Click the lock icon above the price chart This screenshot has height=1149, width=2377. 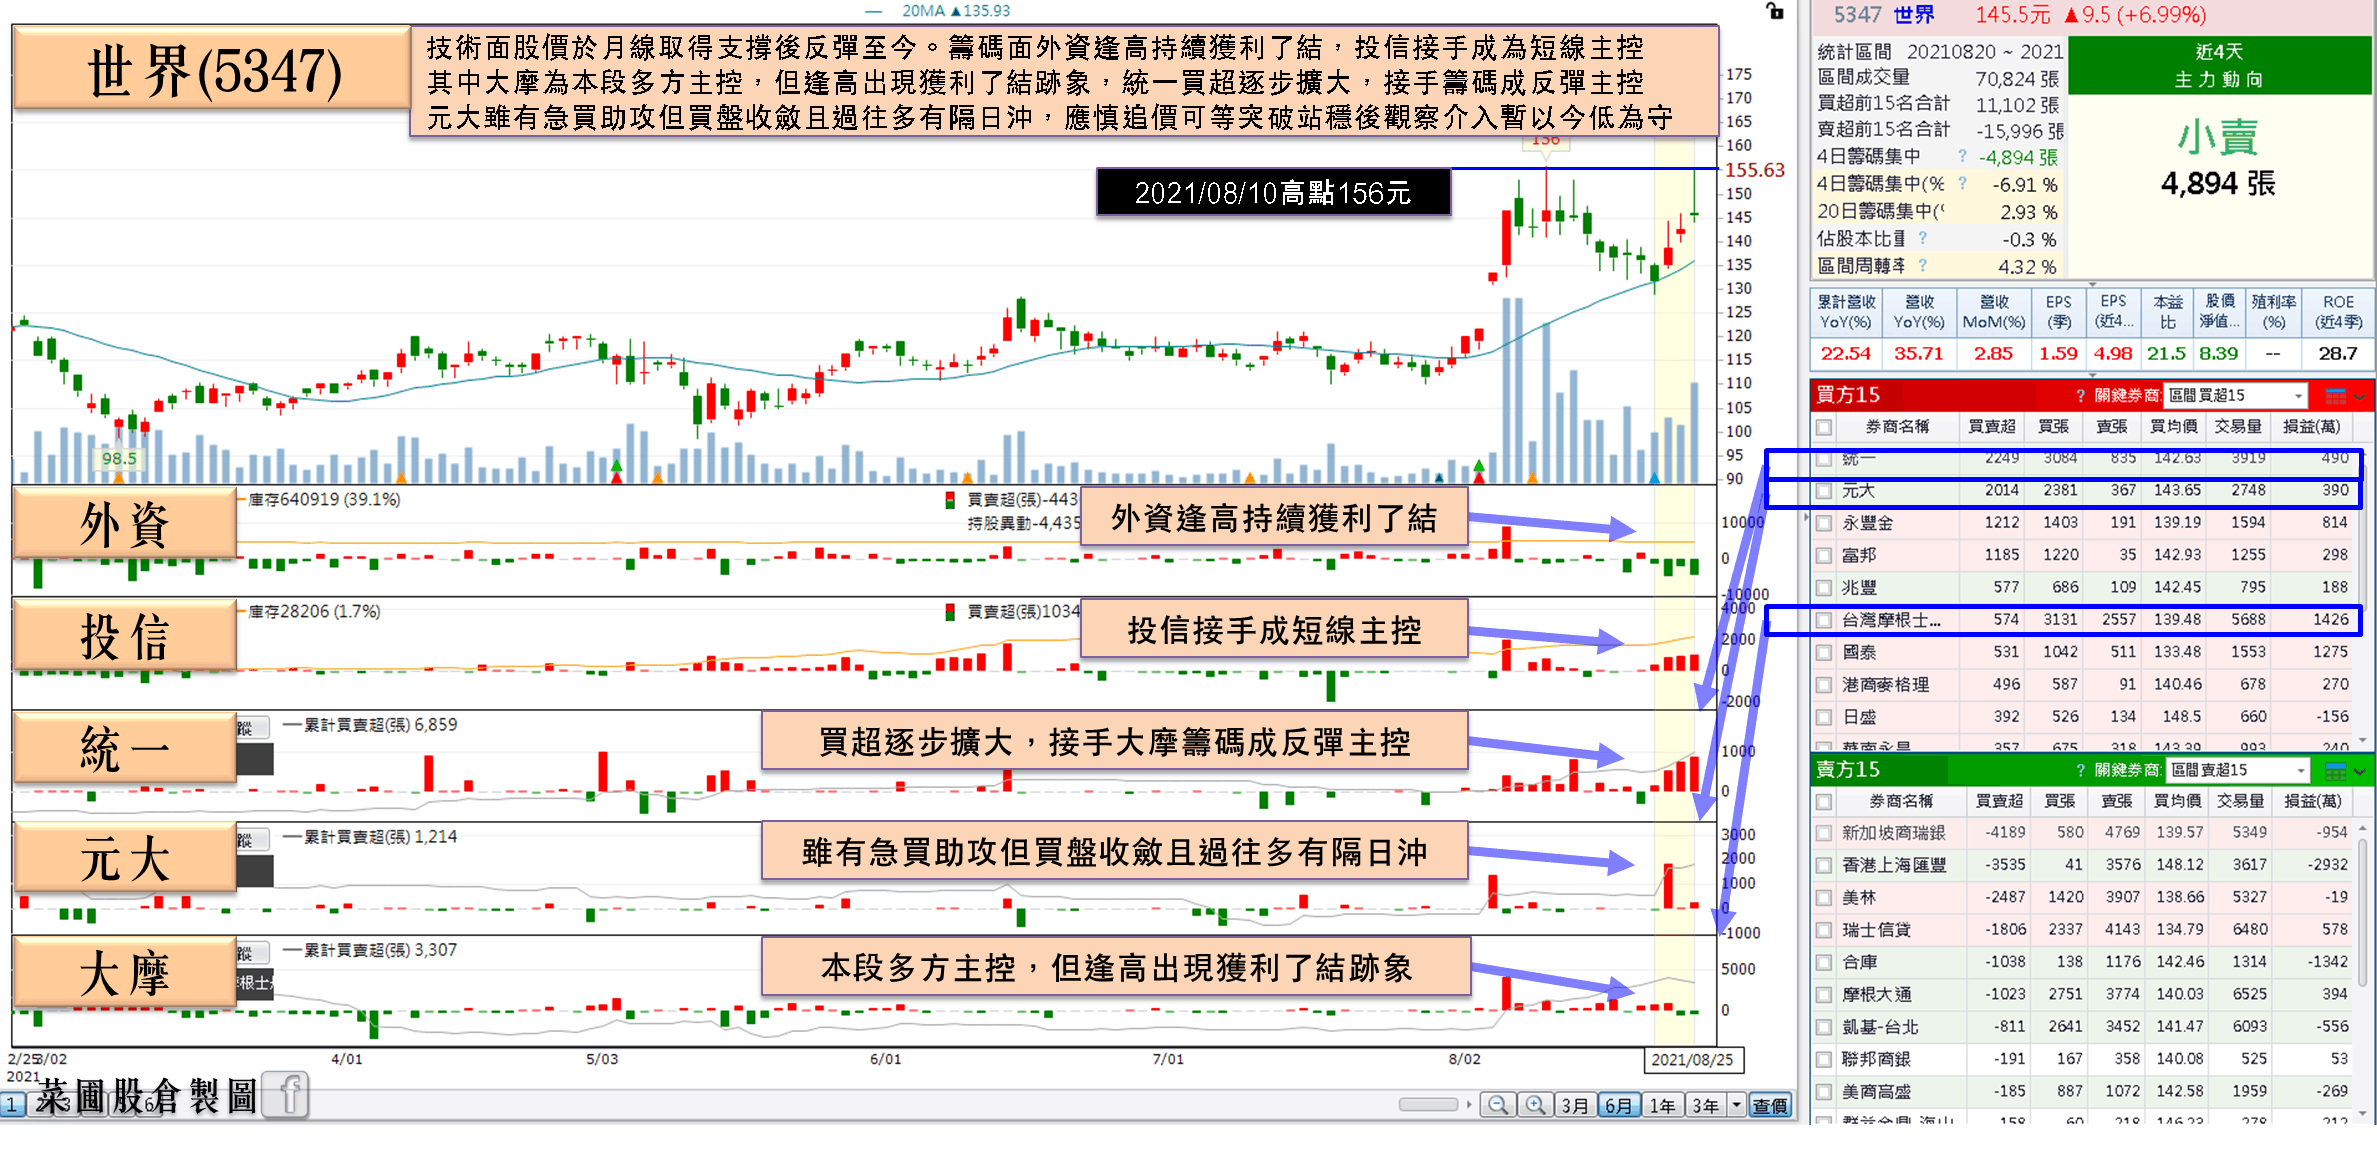pyautogui.click(x=1775, y=11)
